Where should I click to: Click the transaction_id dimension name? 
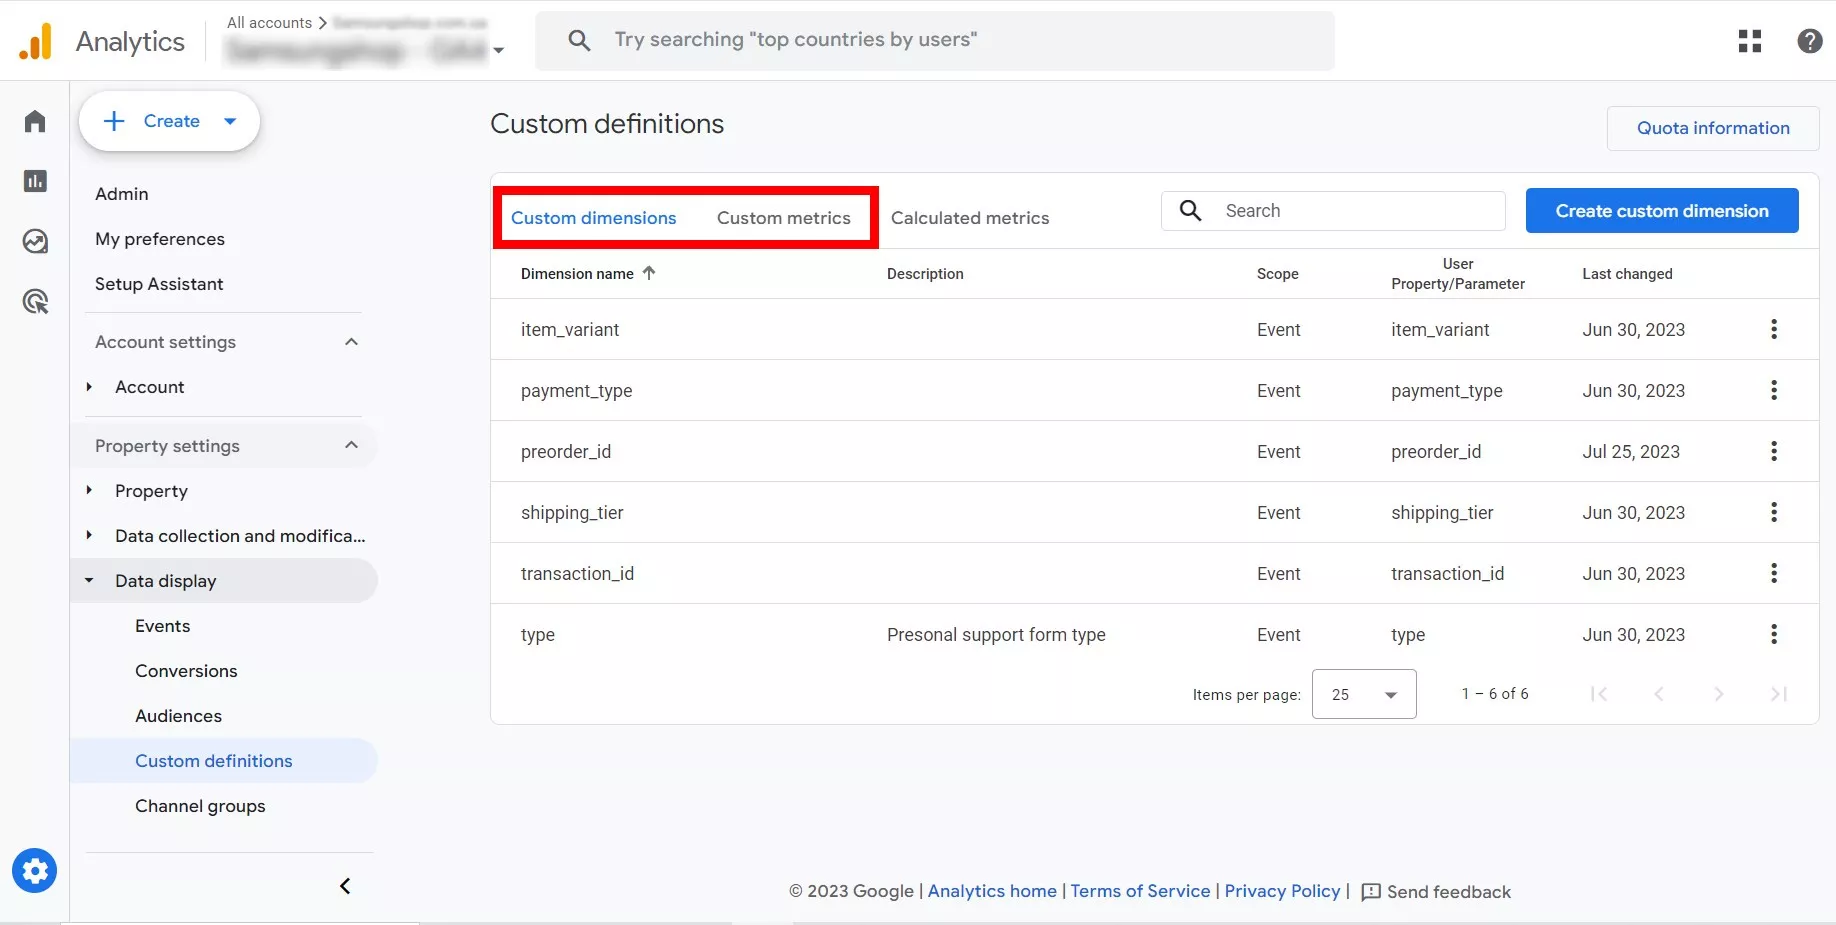click(577, 574)
